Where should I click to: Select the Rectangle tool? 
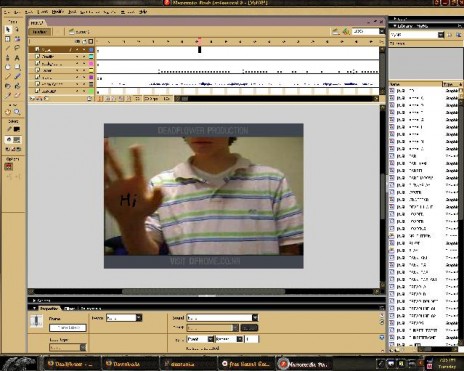[x=17, y=67]
